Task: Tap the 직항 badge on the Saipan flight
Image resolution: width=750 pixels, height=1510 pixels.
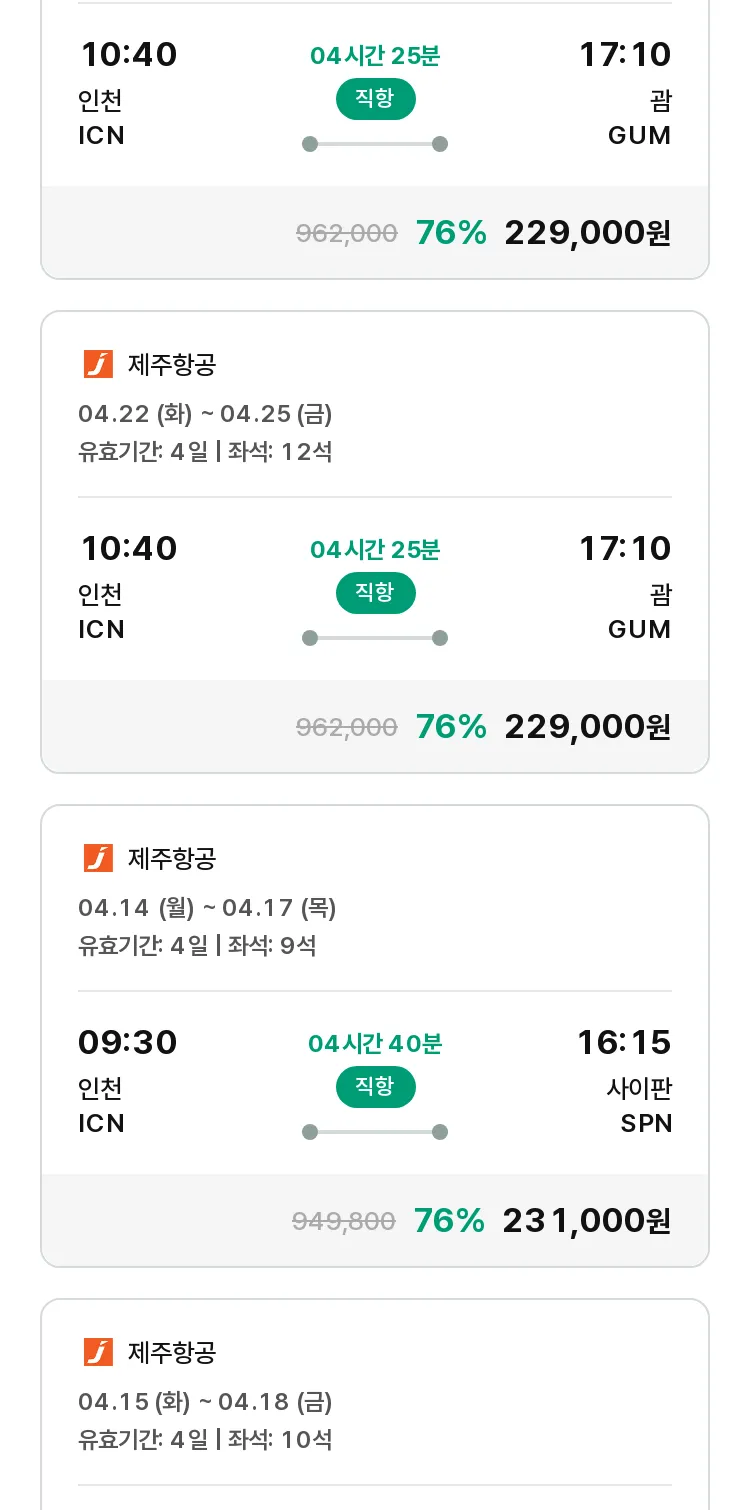Action: pos(375,1087)
